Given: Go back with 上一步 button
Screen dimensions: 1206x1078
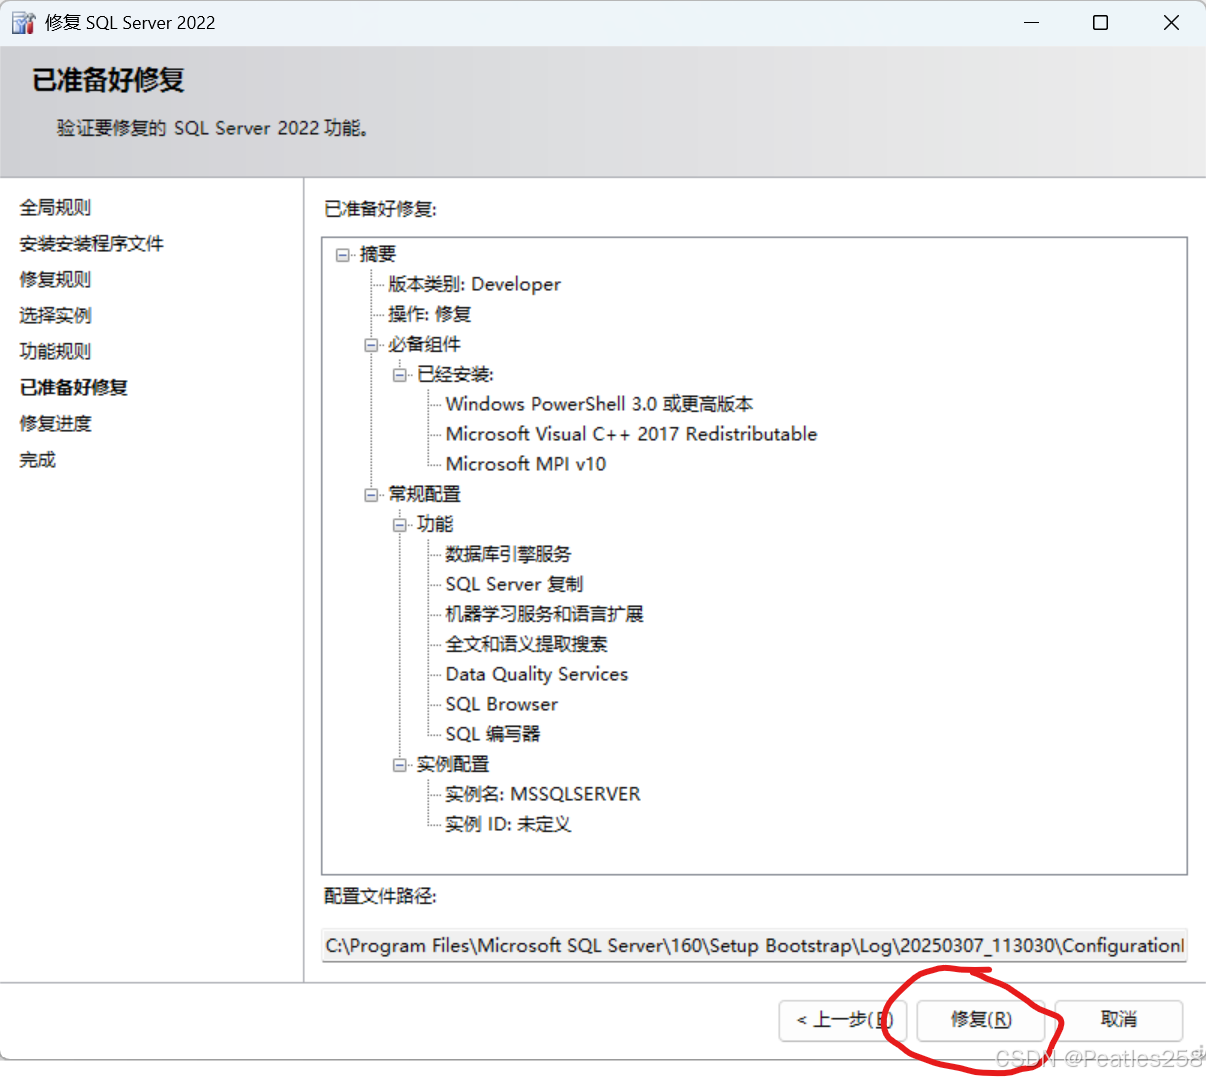Looking at the screenshot, I should (x=843, y=1020).
